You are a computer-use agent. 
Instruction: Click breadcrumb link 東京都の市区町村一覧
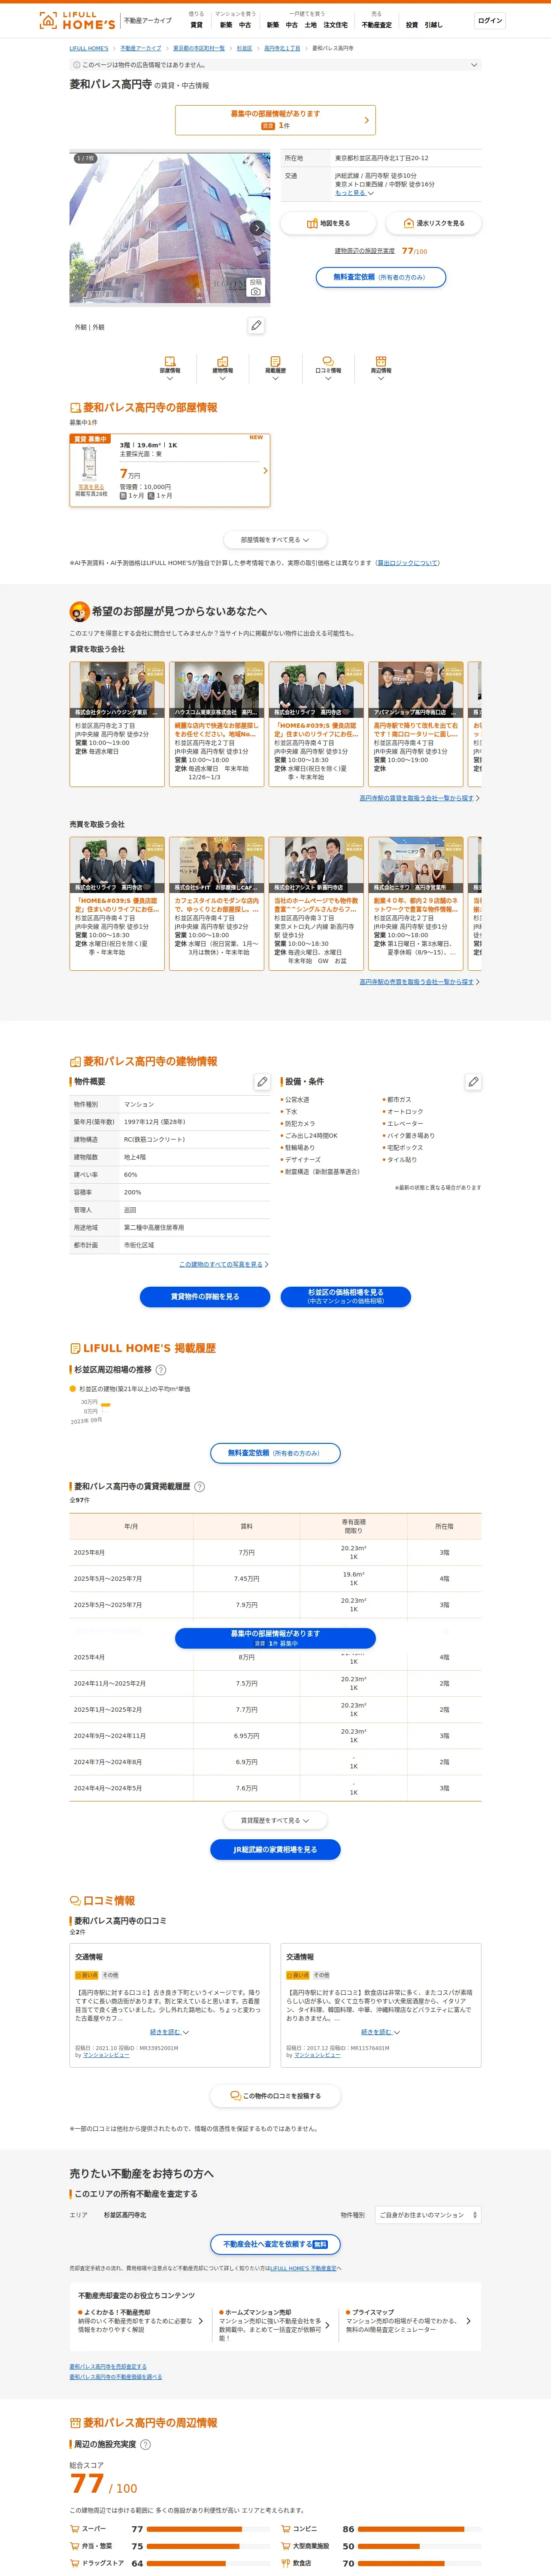point(199,48)
